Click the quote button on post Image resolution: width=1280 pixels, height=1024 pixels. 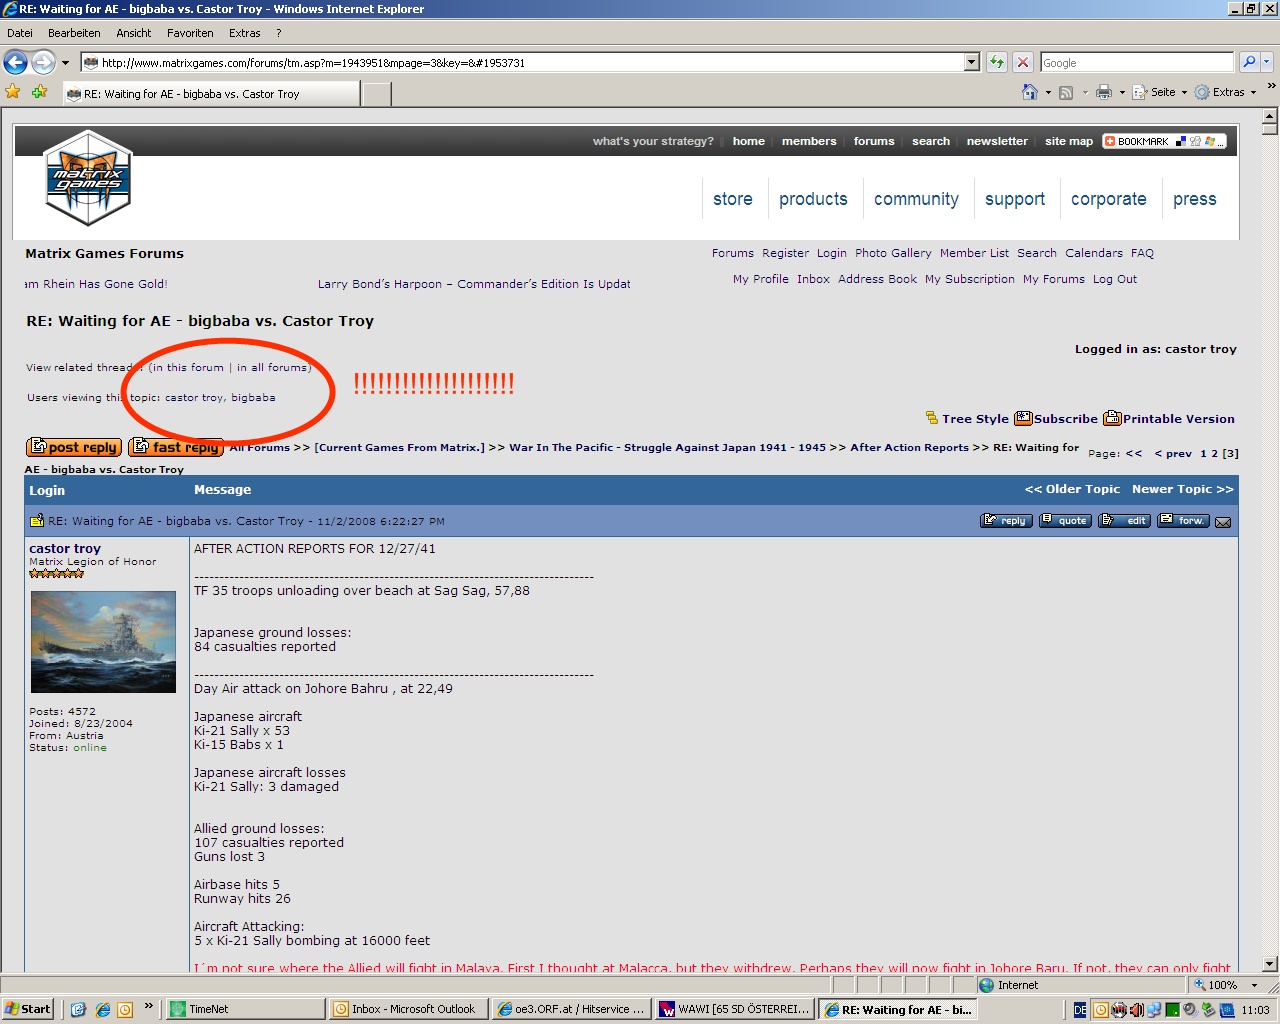tap(1065, 521)
